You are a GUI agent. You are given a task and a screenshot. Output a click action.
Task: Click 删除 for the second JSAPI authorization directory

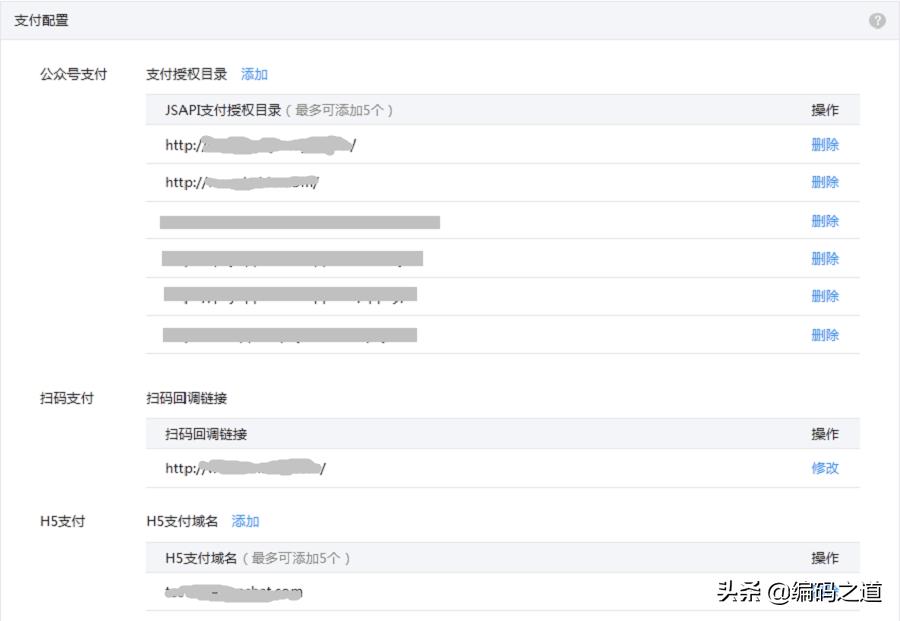click(826, 182)
